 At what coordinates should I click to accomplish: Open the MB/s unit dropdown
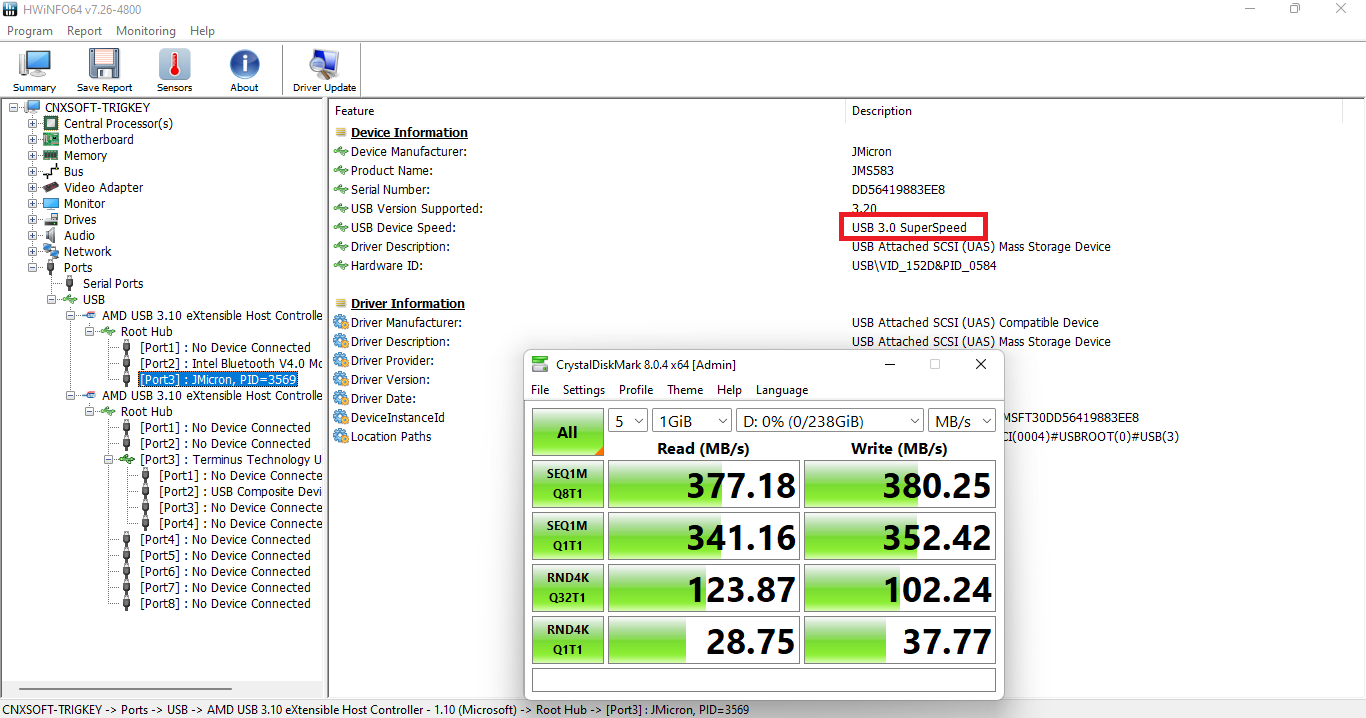pos(962,421)
